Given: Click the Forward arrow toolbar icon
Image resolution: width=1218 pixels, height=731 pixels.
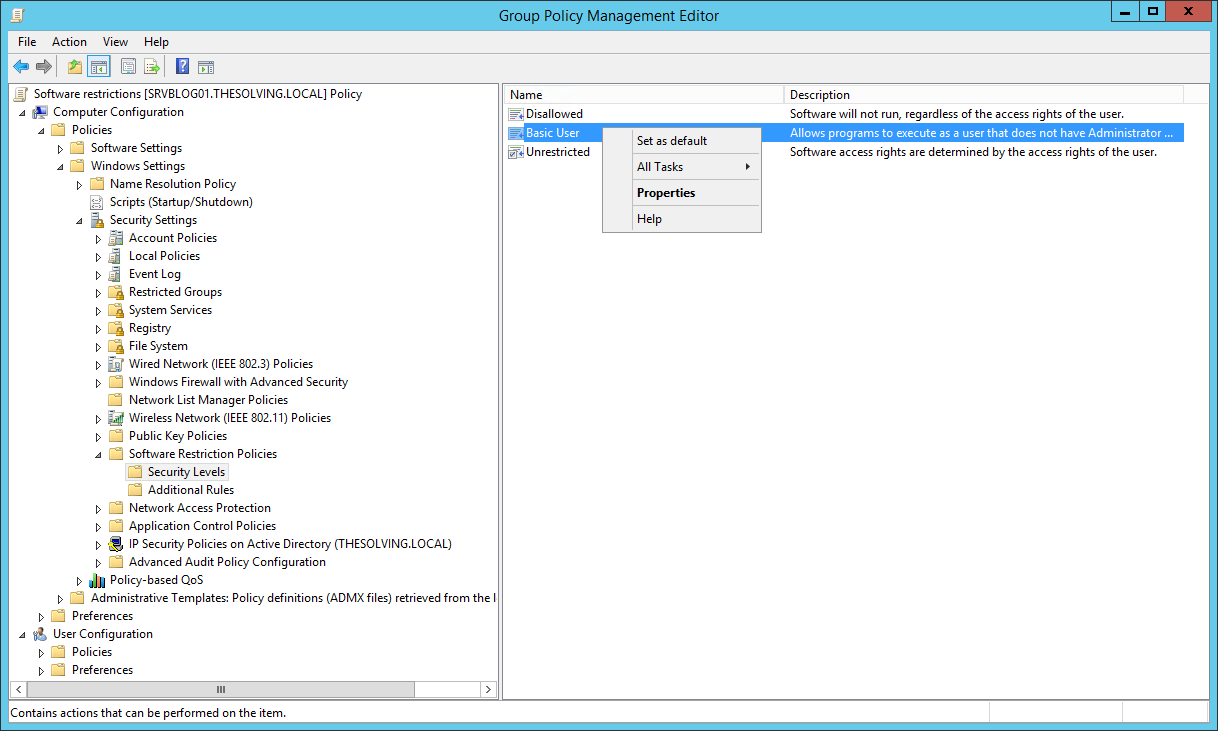Looking at the screenshot, I should (43, 67).
